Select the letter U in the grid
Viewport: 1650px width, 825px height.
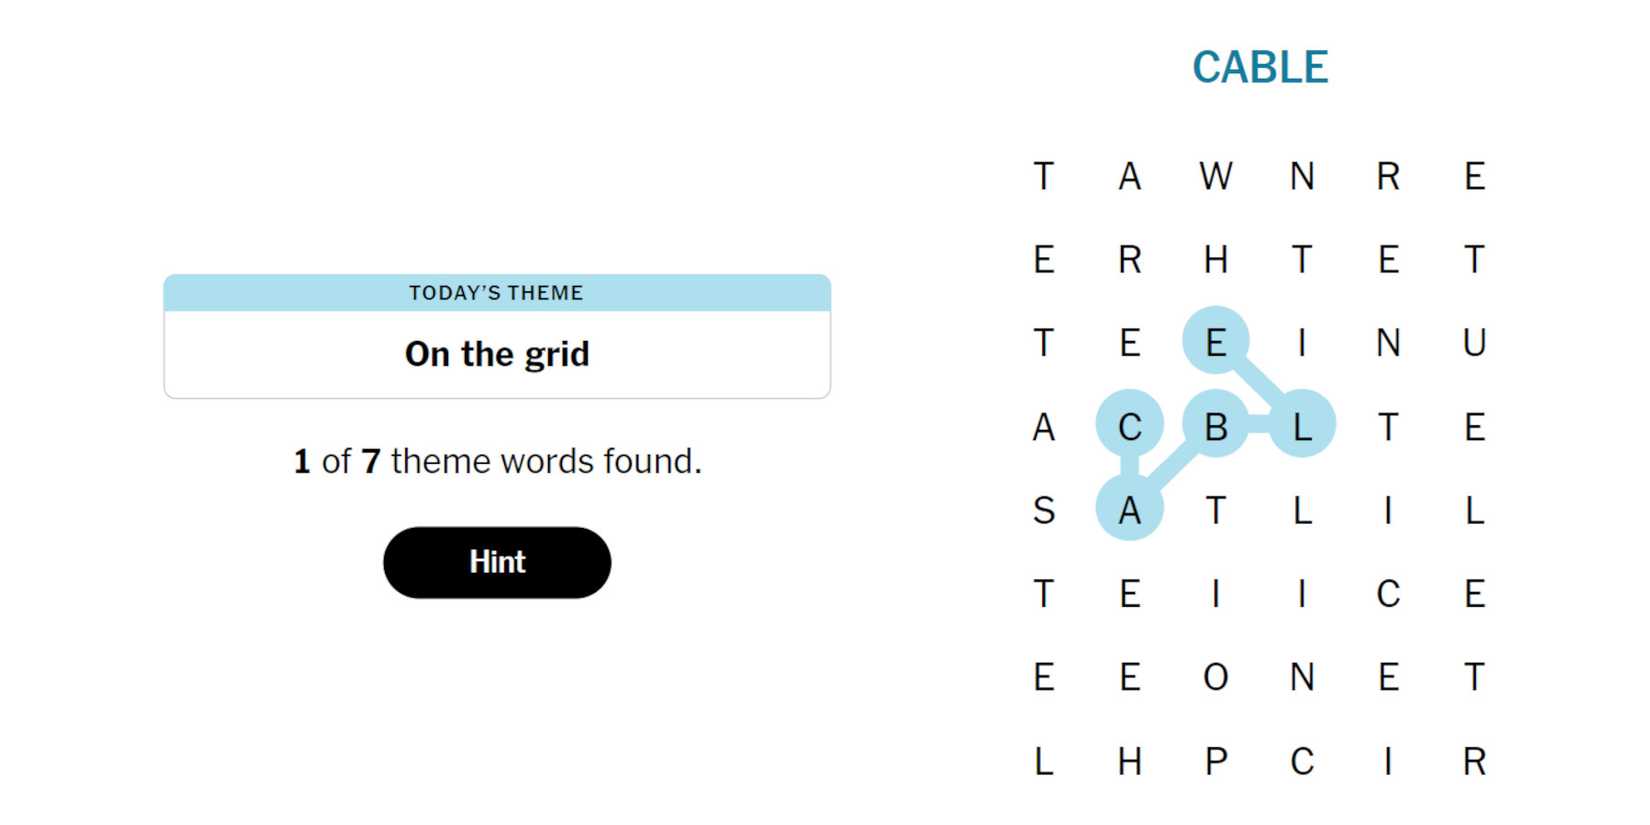pos(1474,343)
